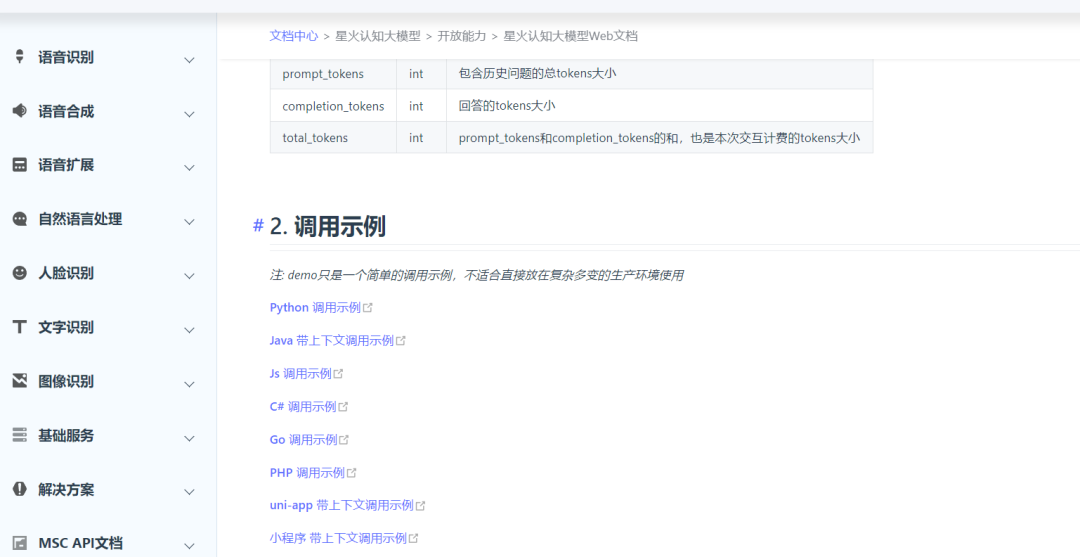Expand the 文字识别 chevron
This screenshot has height=557, width=1080.
(189, 330)
